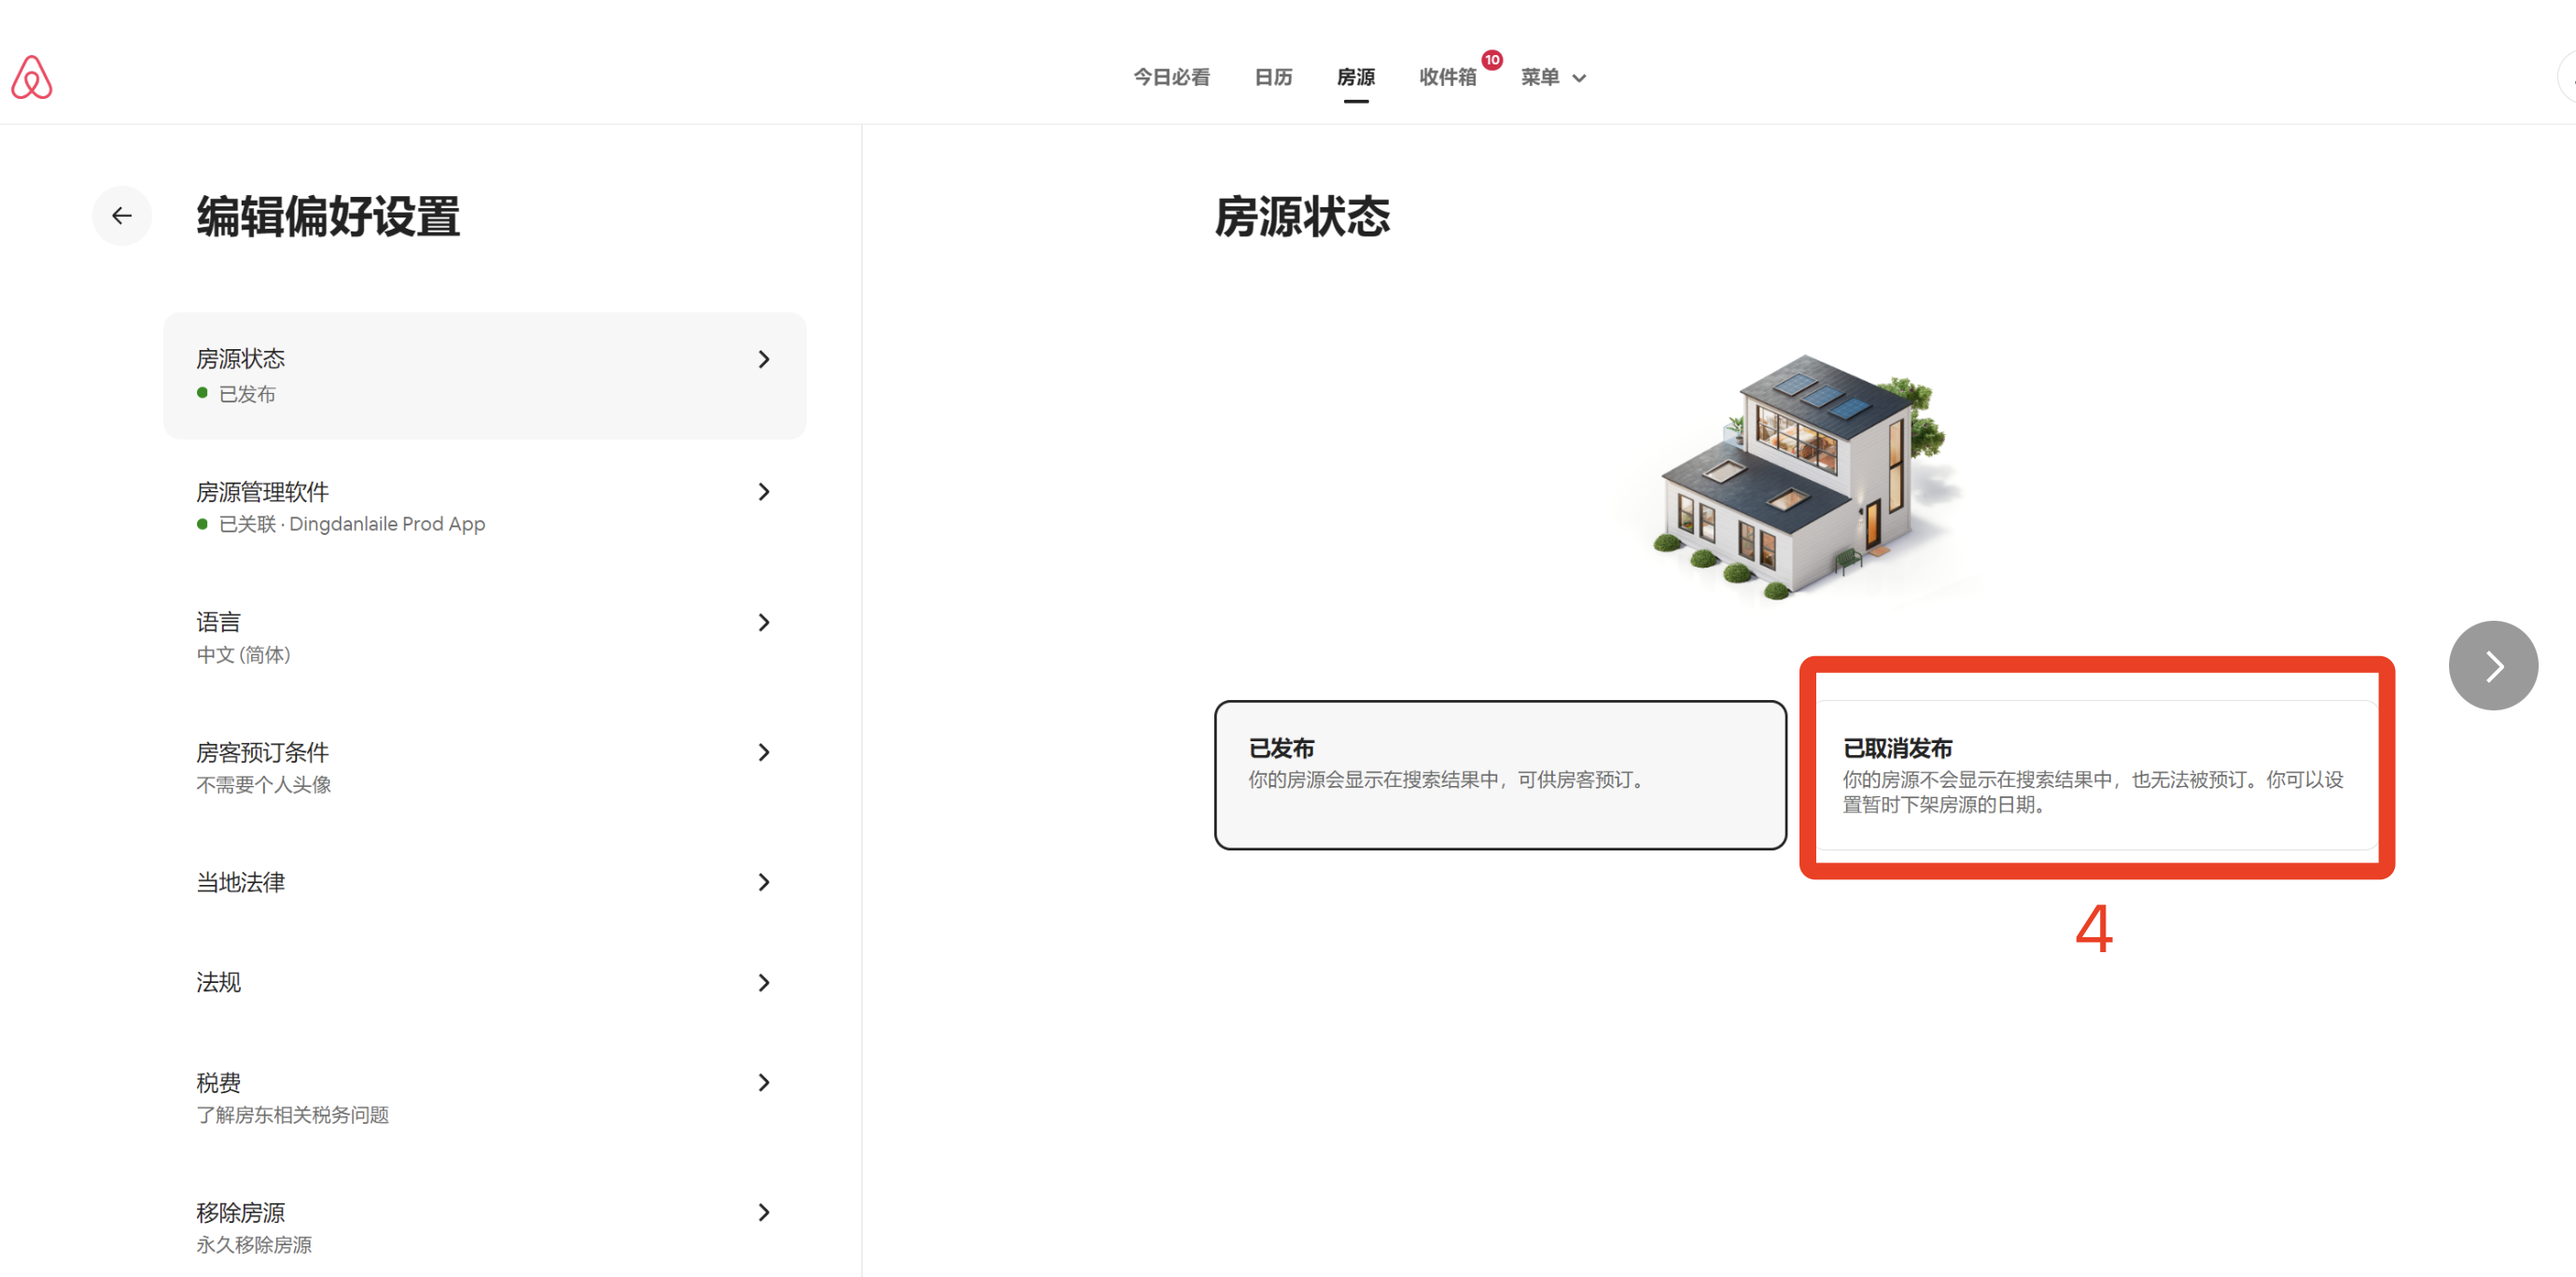Open the 今日必看 tab
Screen dimensions: 2576x1277
[x=1171, y=77]
